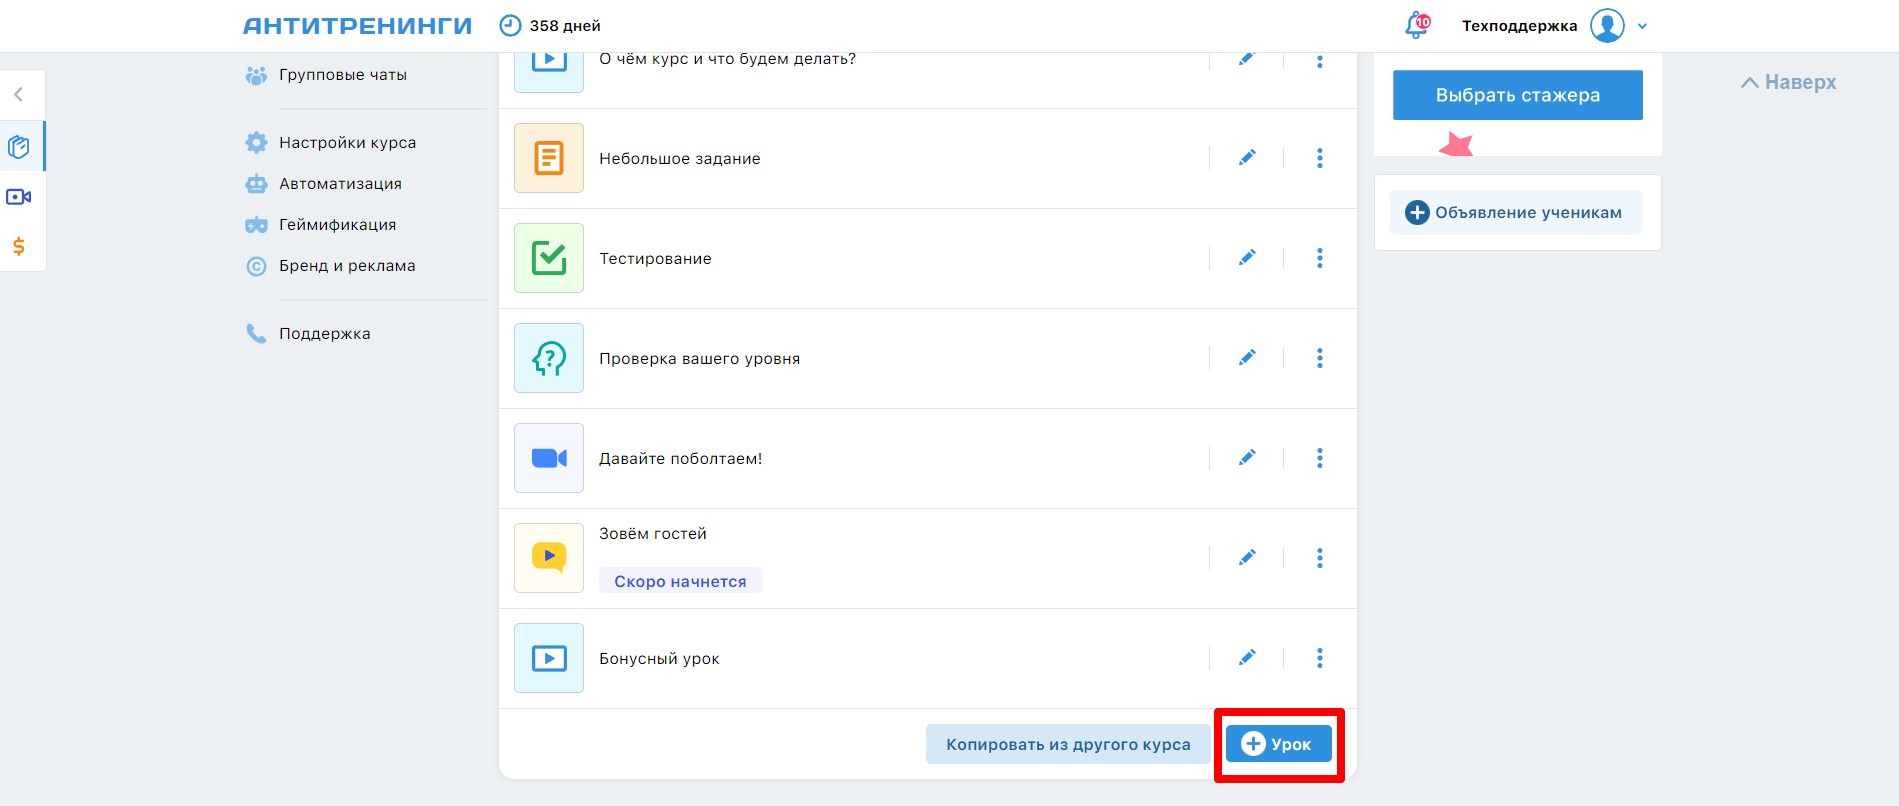Select the courses icon in left sidebar
This screenshot has height=806, width=1899.
[x=19, y=147]
